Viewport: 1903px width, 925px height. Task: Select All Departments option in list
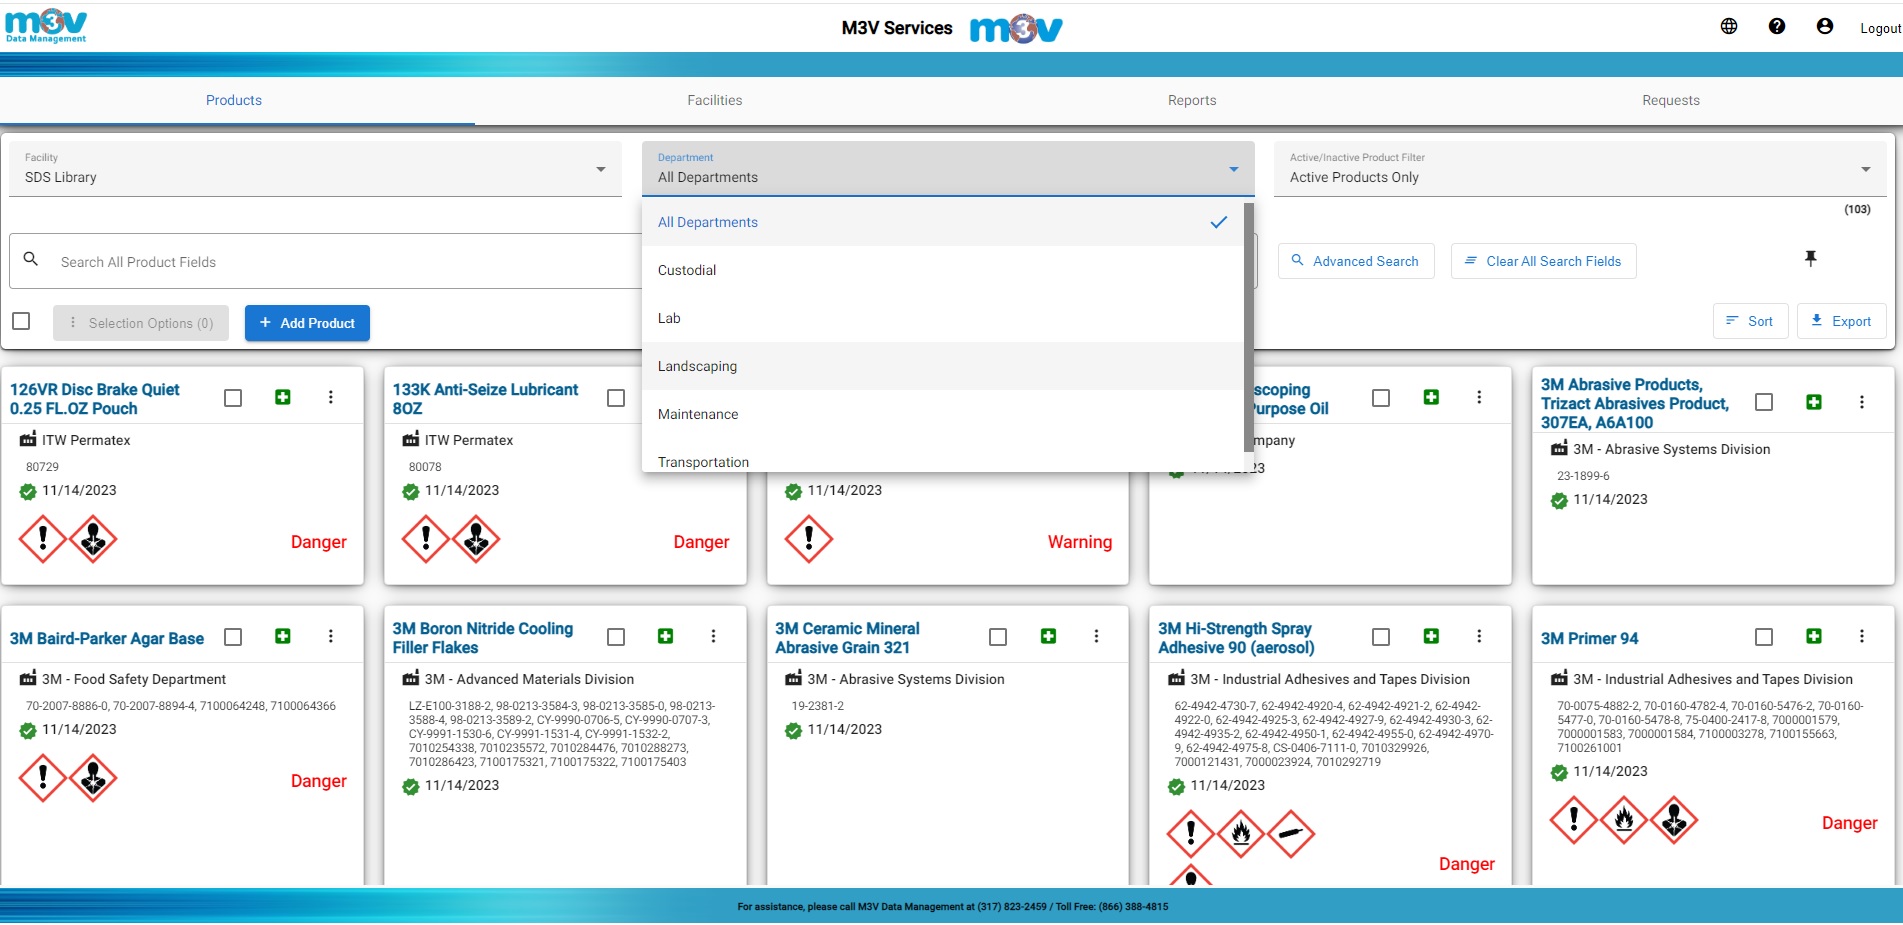942,222
